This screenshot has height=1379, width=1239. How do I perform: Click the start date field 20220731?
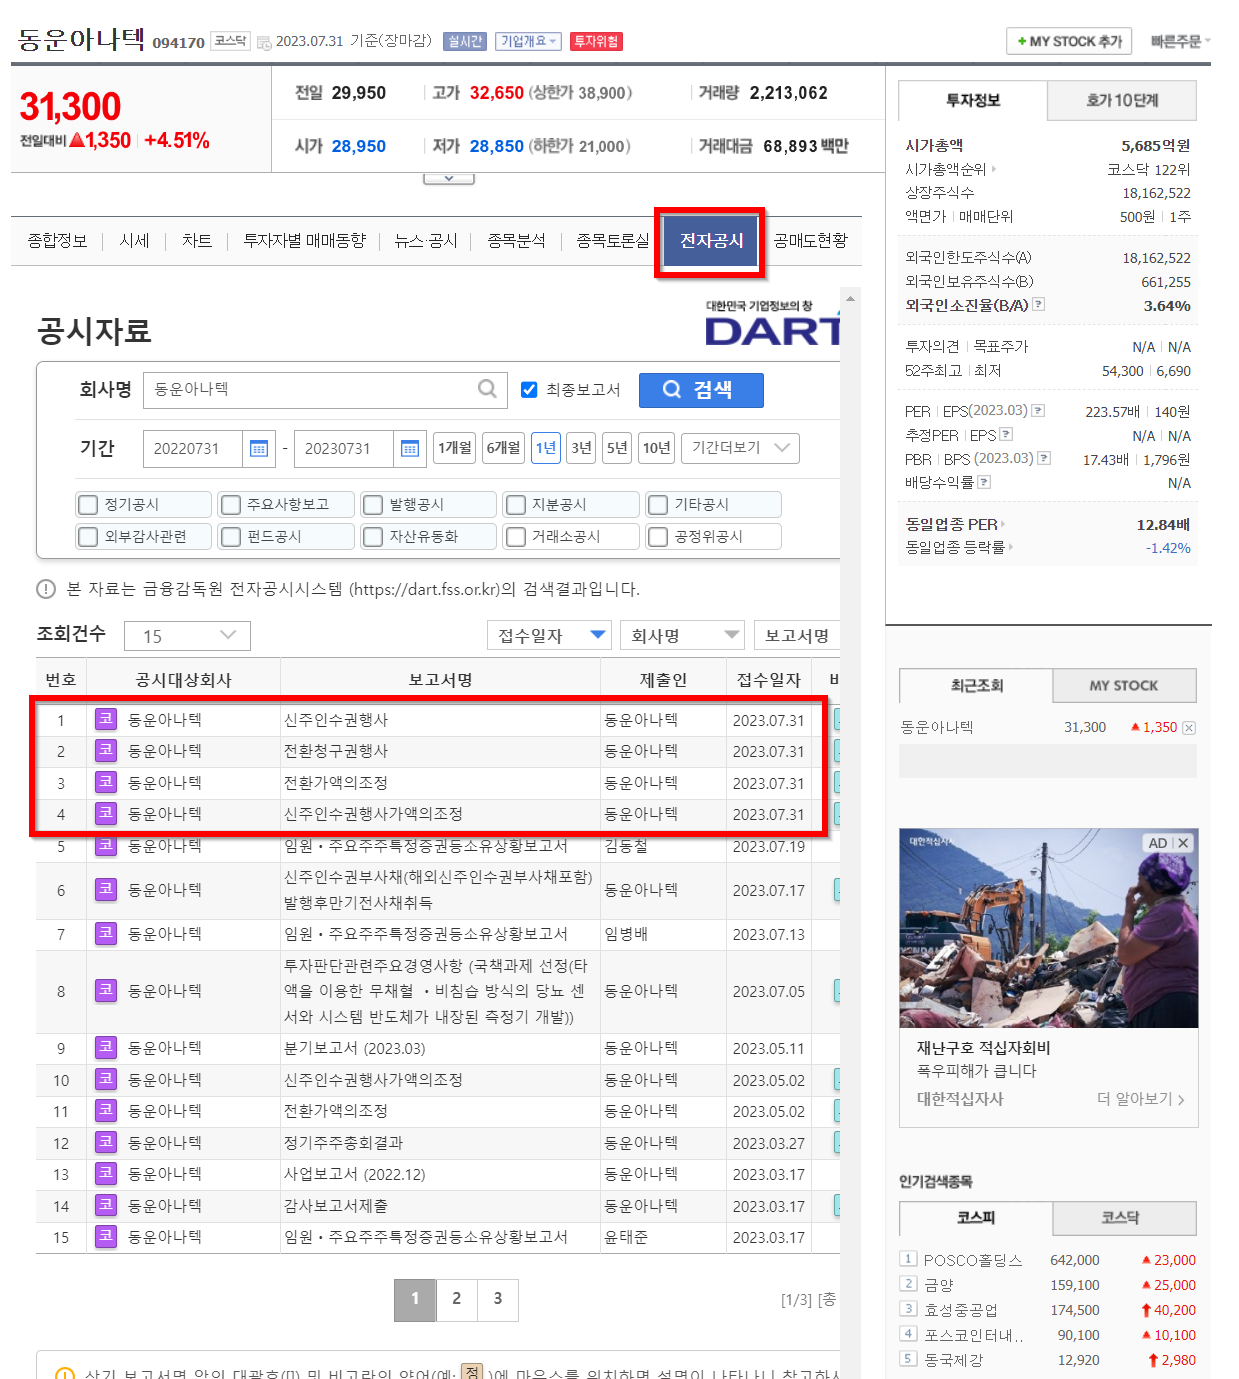point(193,449)
